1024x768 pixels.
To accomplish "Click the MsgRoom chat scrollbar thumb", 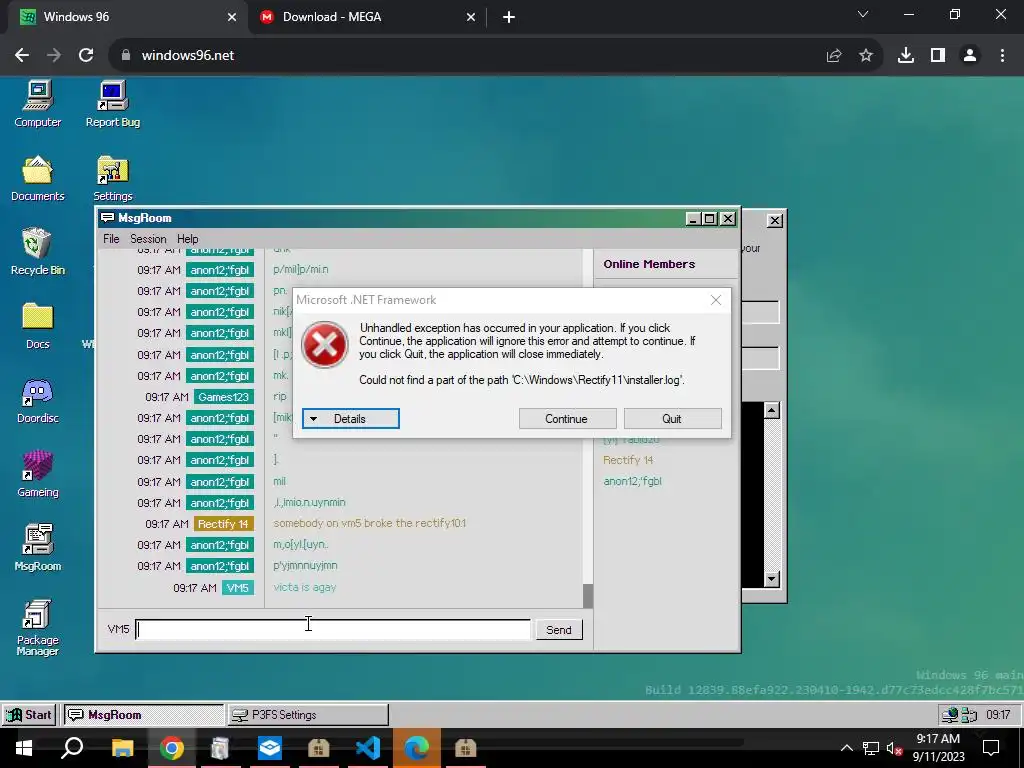I will [x=588, y=596].
